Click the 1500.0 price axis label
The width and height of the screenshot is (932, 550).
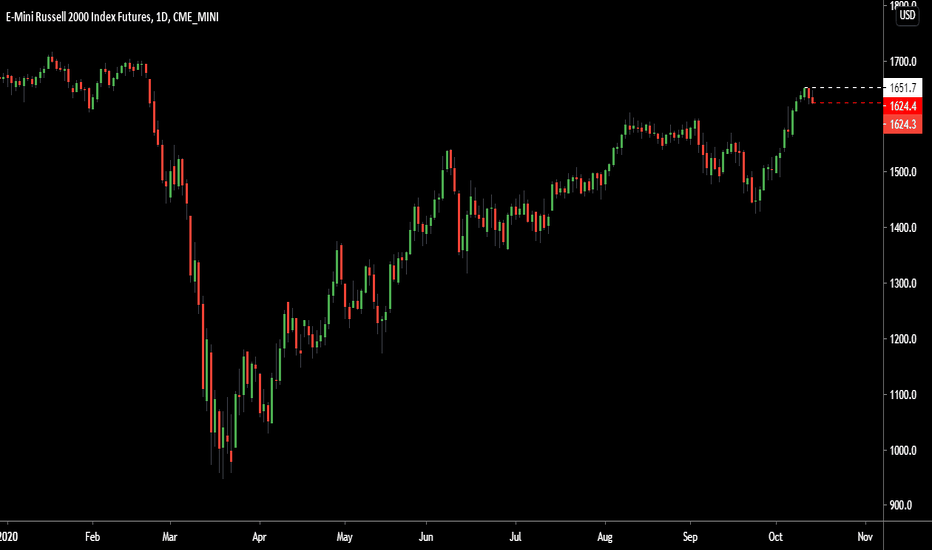(x=903, y=172)
